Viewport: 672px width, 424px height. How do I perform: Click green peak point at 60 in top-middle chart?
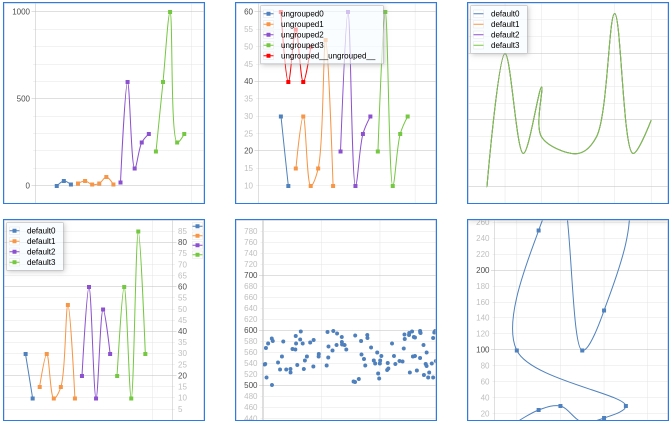[x=385, y=12]
